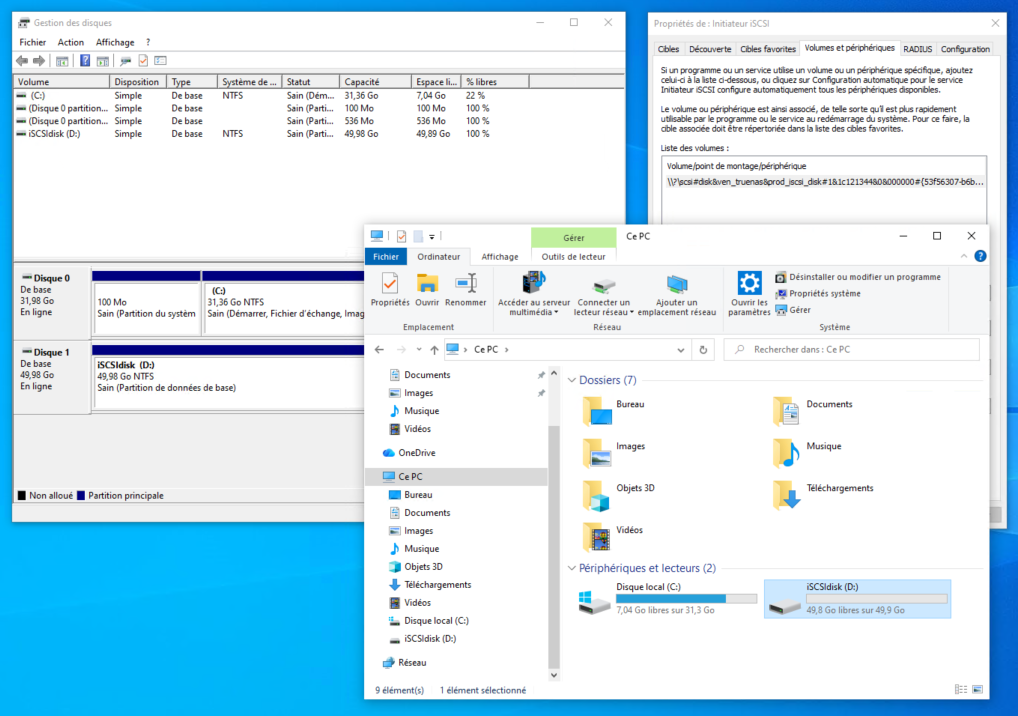Collapse Périphériques et lecteurs section
This screenshot has width=1018, height=716.
pos(571,568)
